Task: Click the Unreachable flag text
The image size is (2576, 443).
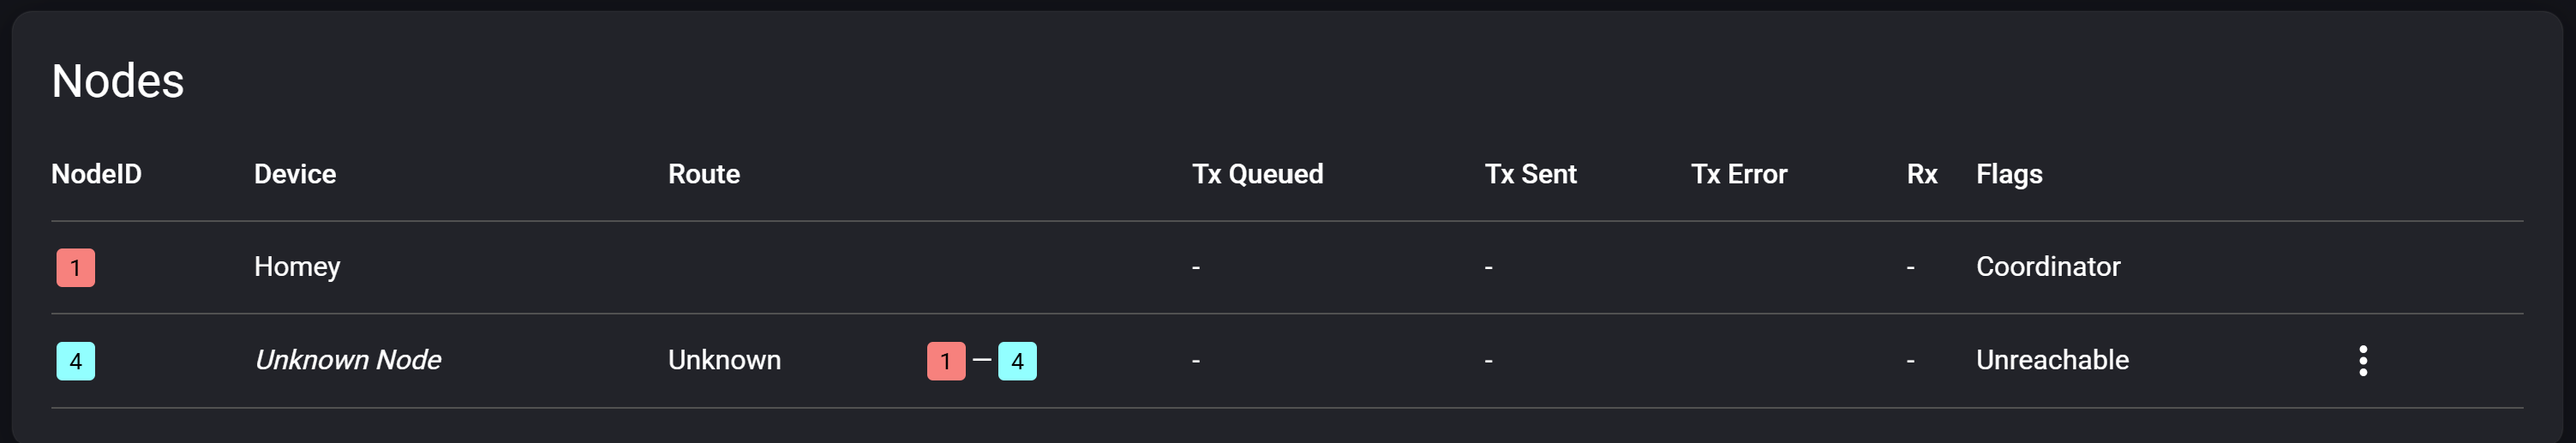Action: click(x=2052, y=360)
